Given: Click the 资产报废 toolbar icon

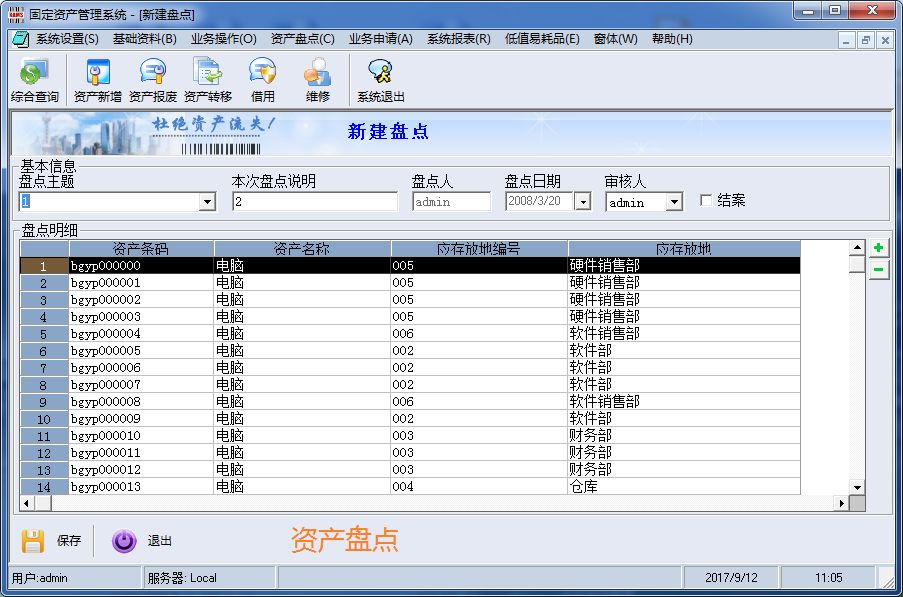Looking at the screenshot, I should [x=152, y=80].
